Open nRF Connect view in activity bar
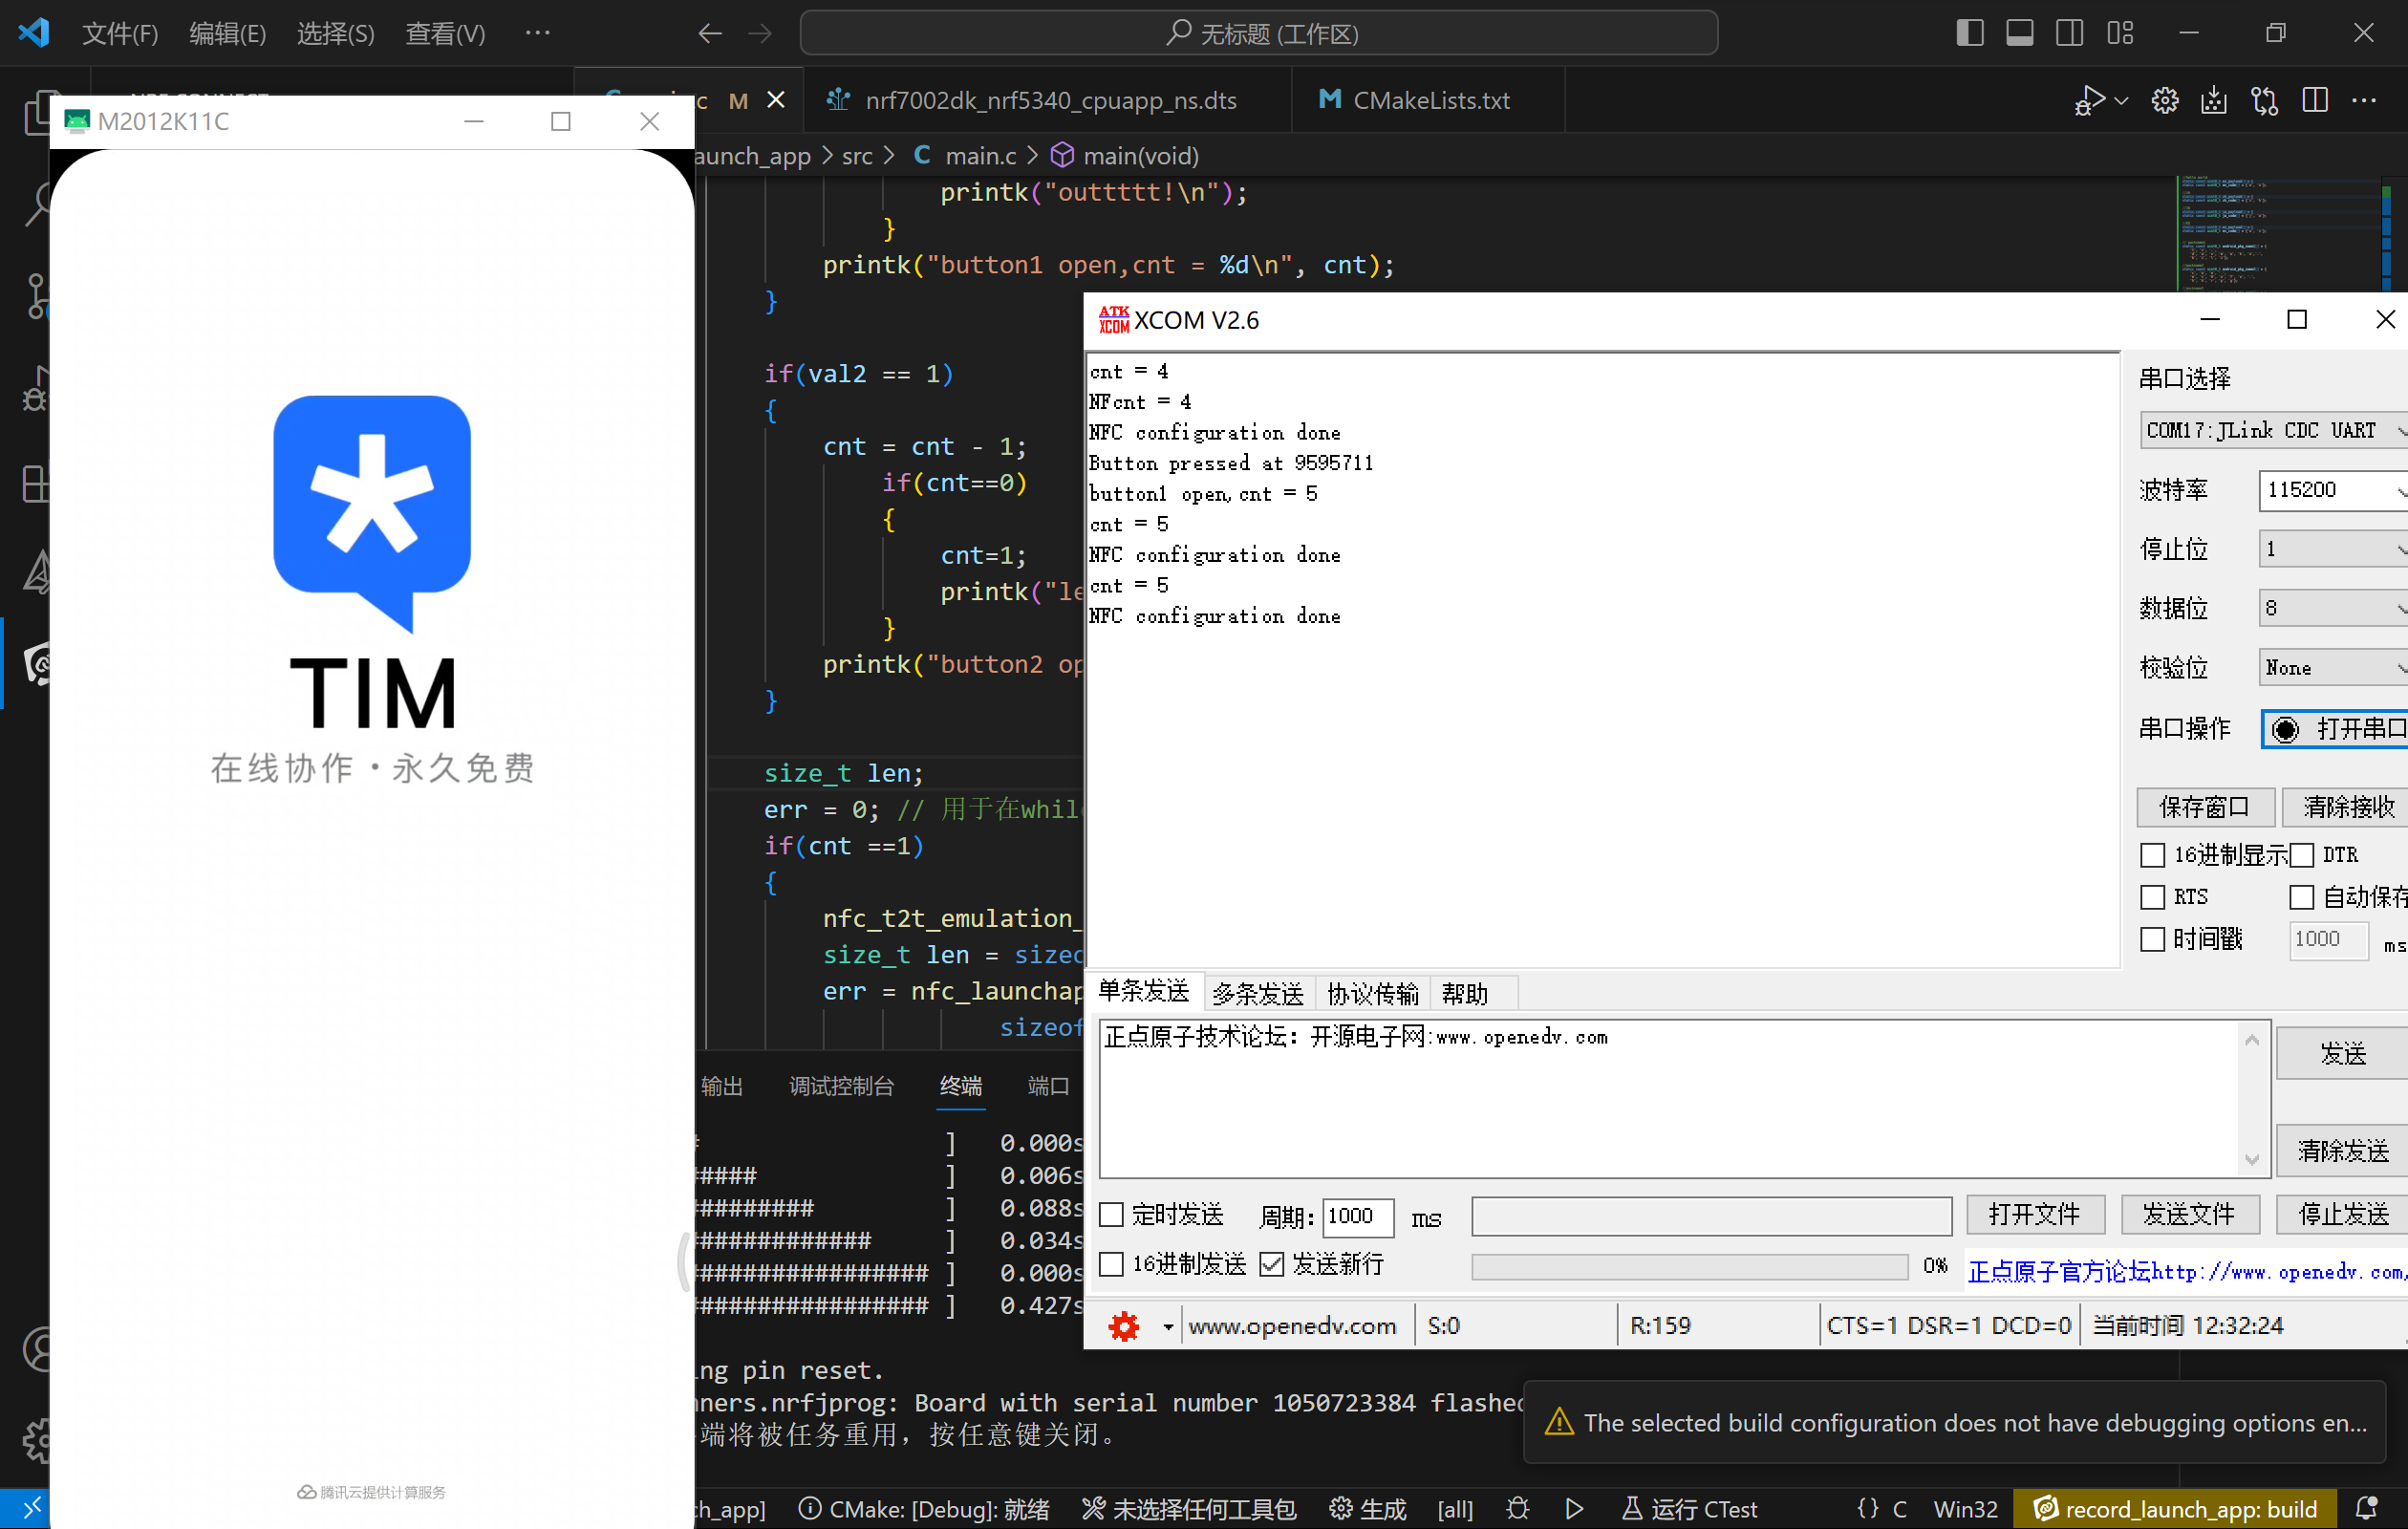 (36, 662)
